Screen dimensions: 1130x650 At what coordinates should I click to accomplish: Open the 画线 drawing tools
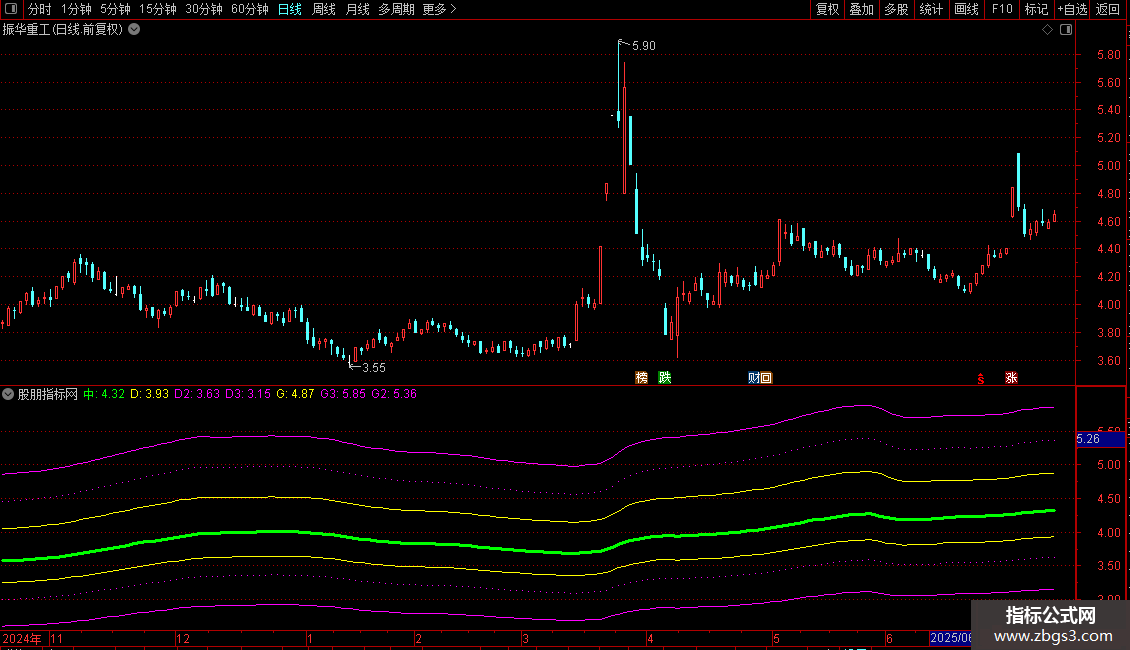(966, 9)
